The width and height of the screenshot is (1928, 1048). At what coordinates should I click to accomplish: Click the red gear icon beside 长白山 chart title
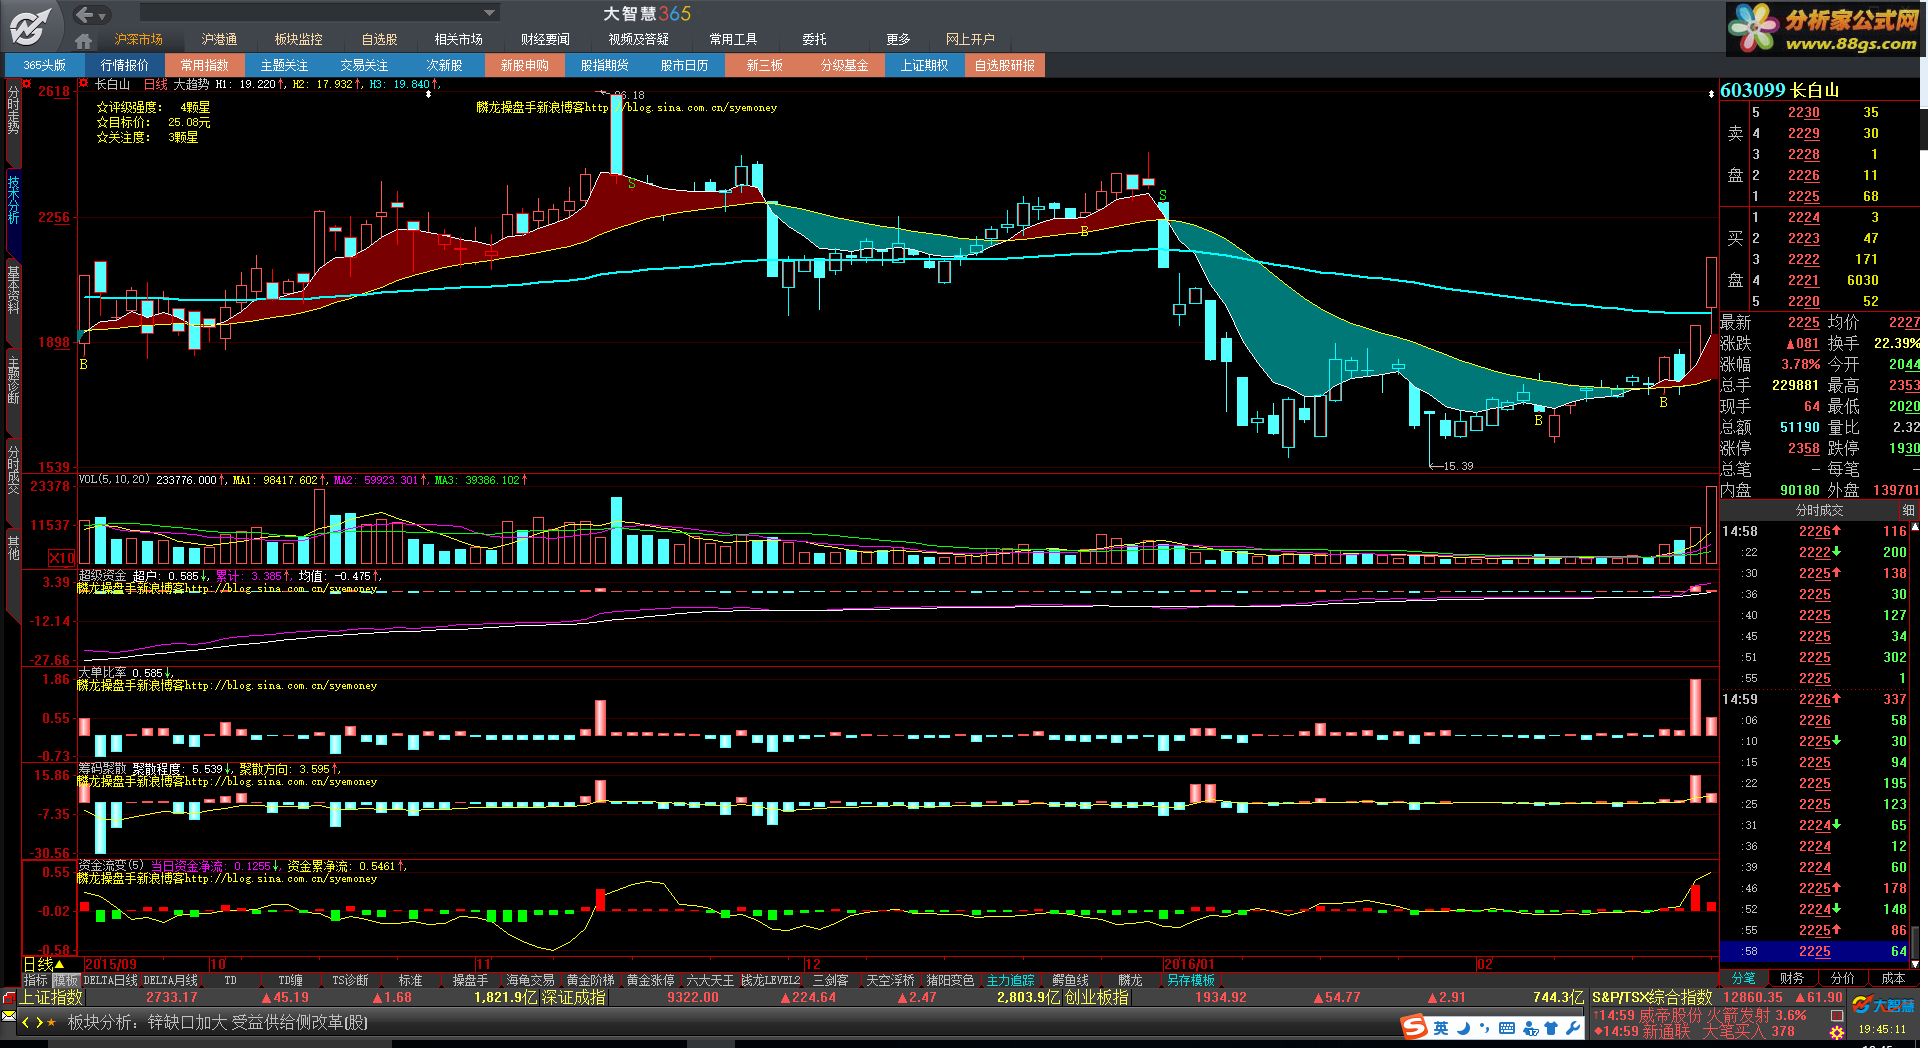click(x=83, y=83)
